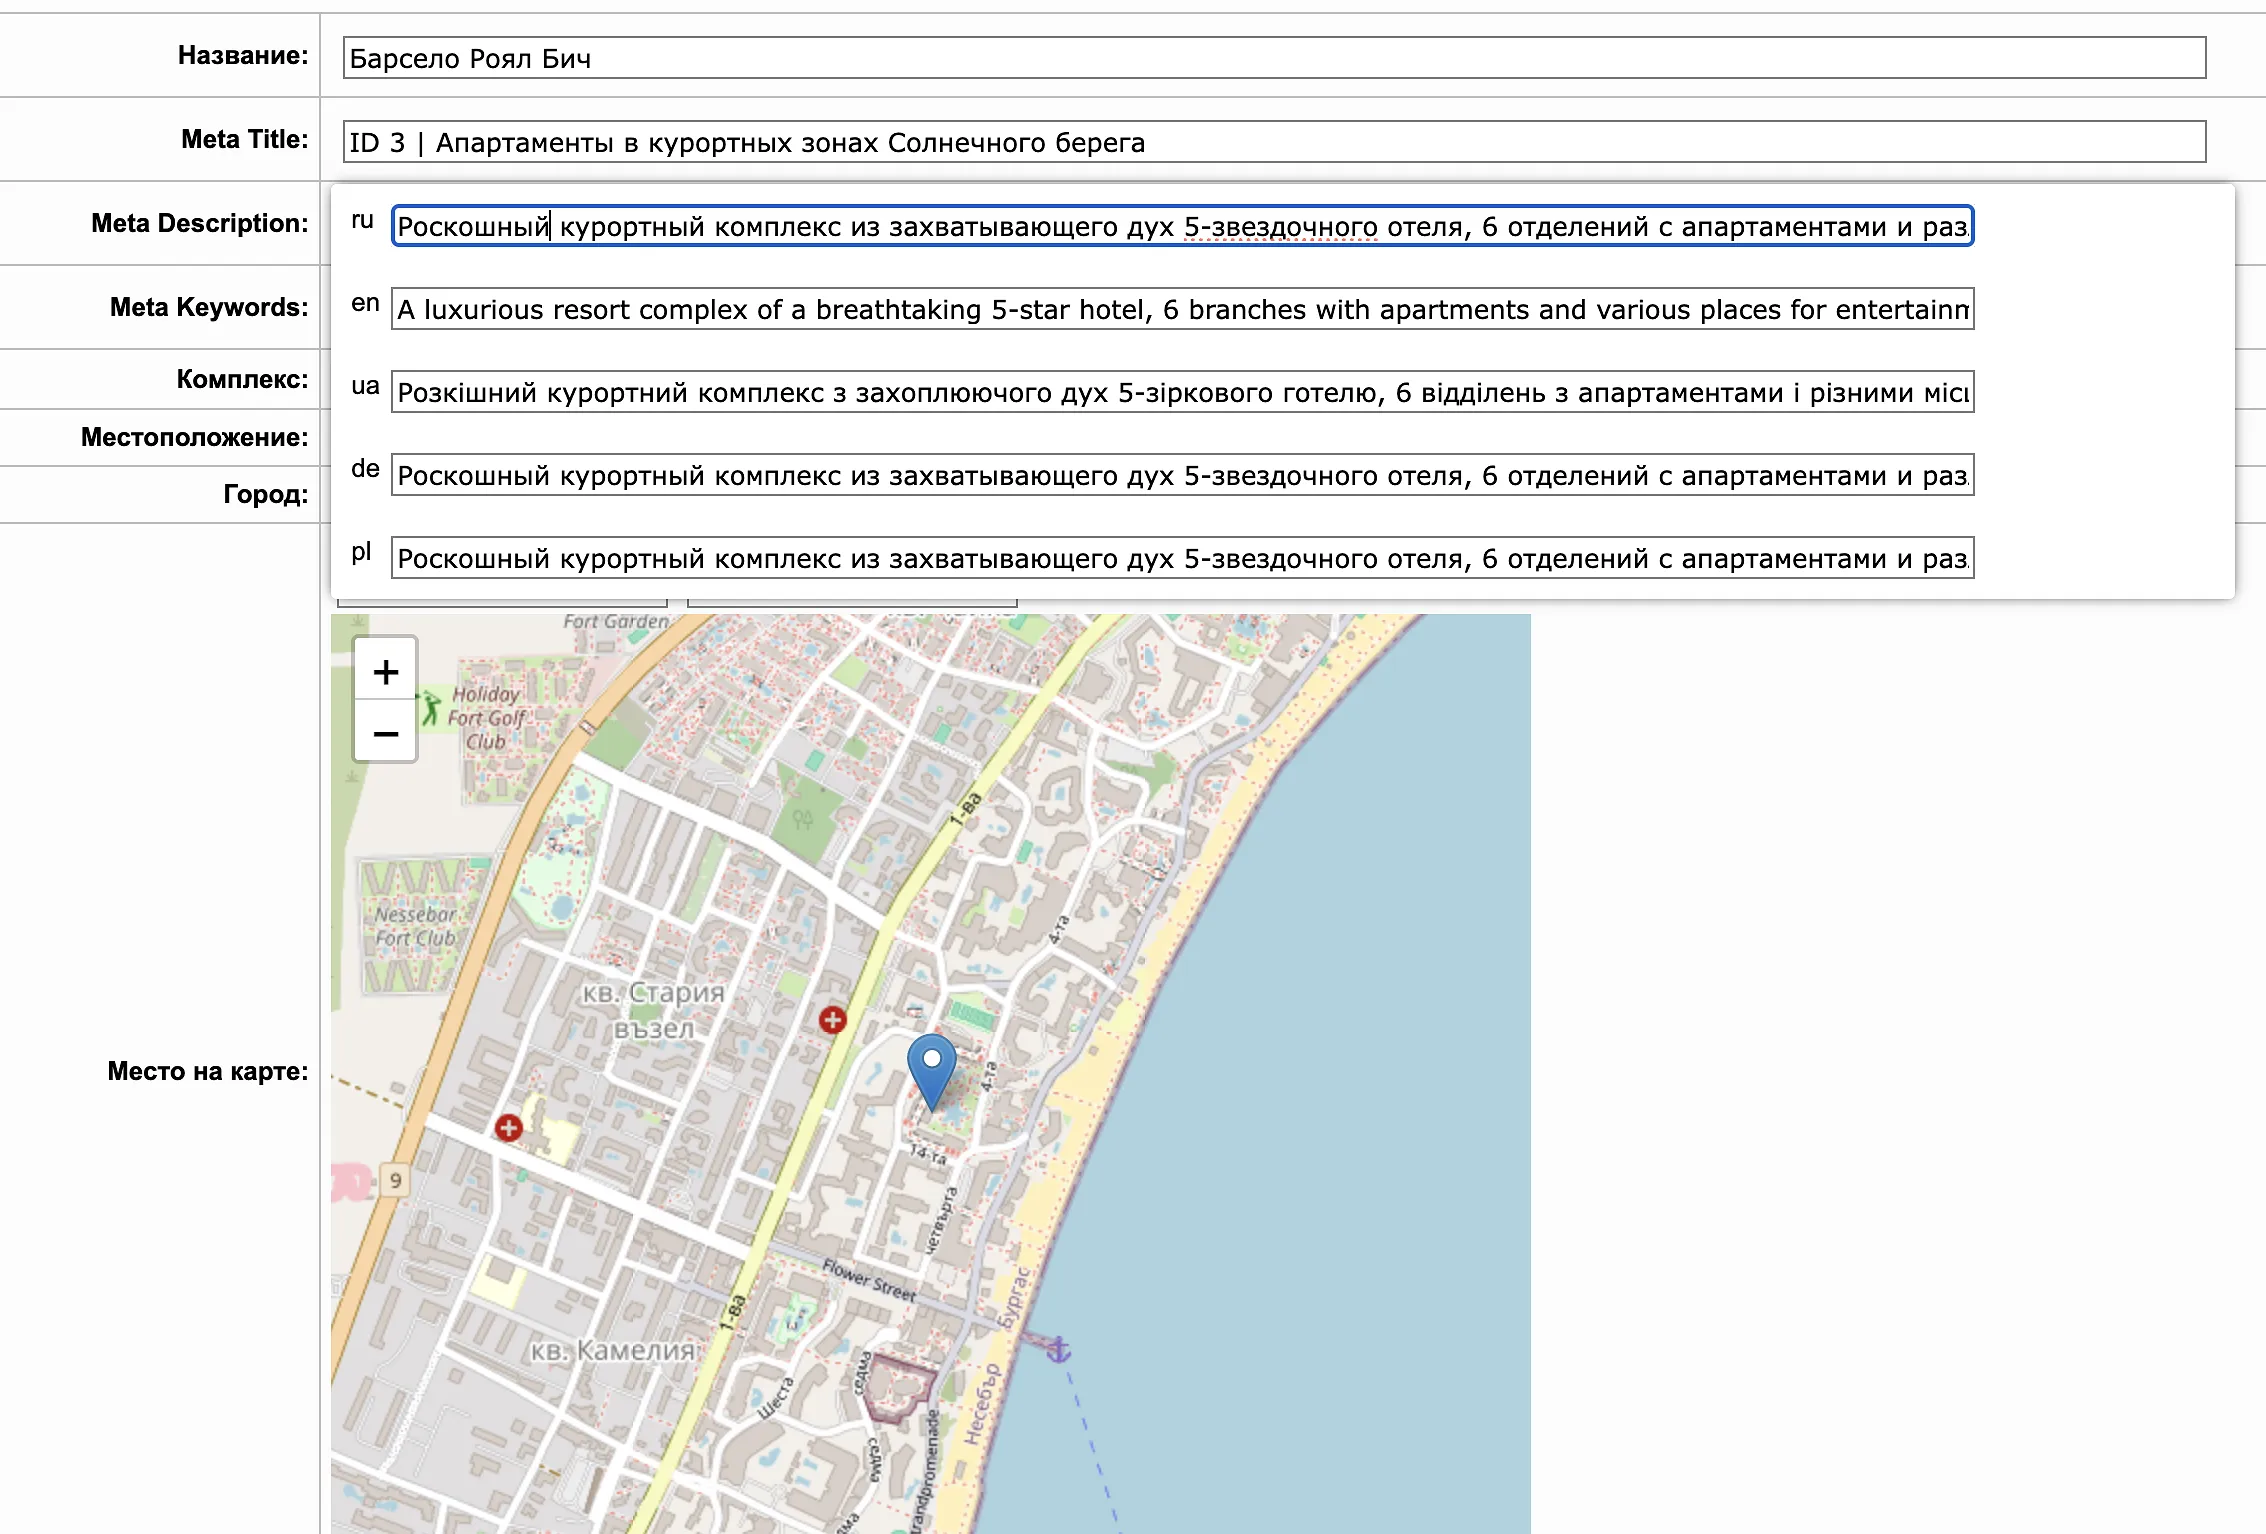The image size is (2266, 1534).
Task: Click the Nessebar Fort Club map label
Action: (415, 926)
